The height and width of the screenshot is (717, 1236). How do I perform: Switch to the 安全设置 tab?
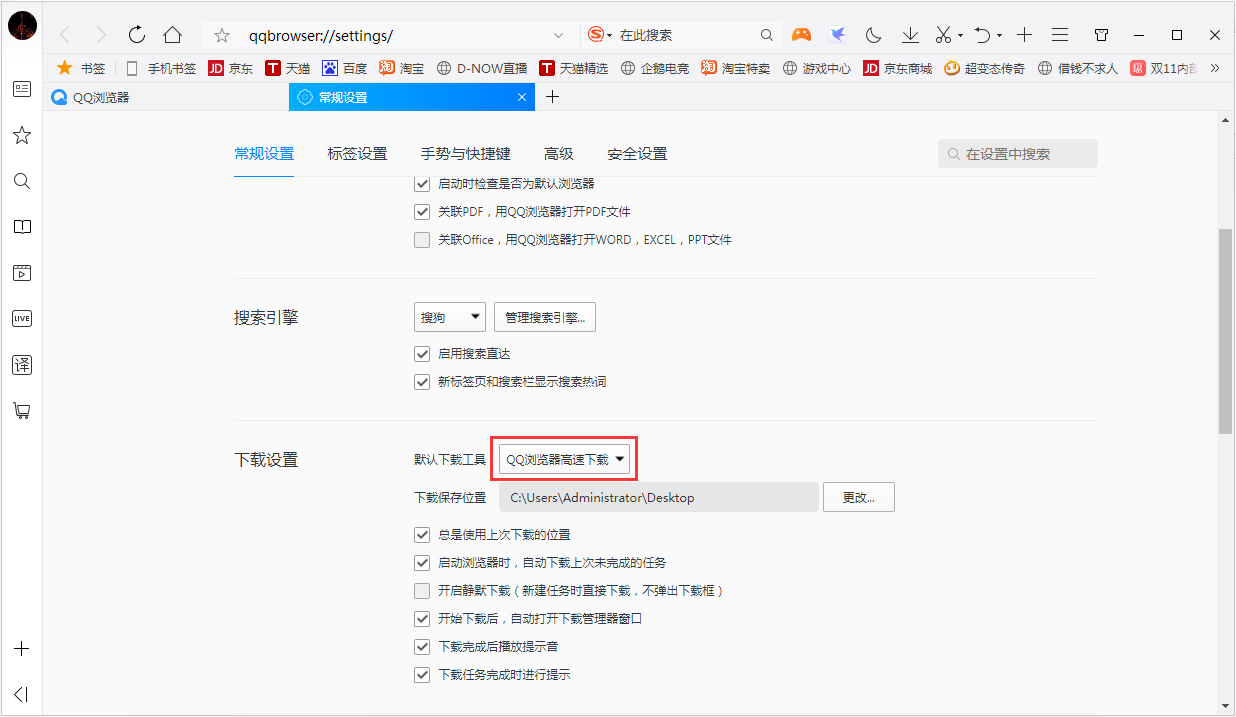point(637,154)
